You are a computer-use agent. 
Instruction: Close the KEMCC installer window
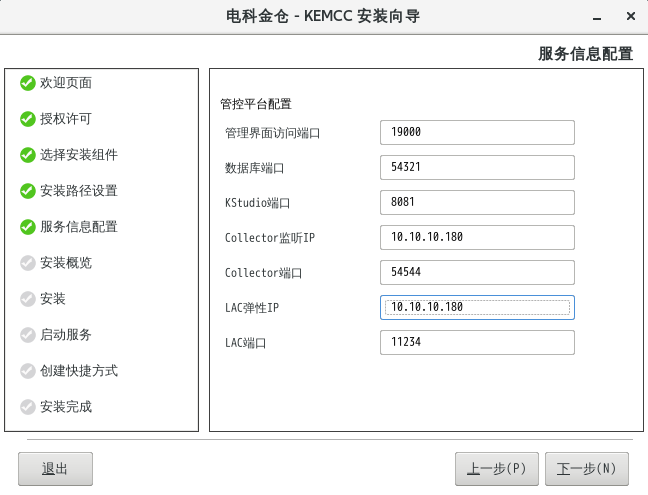click(631, 16)
